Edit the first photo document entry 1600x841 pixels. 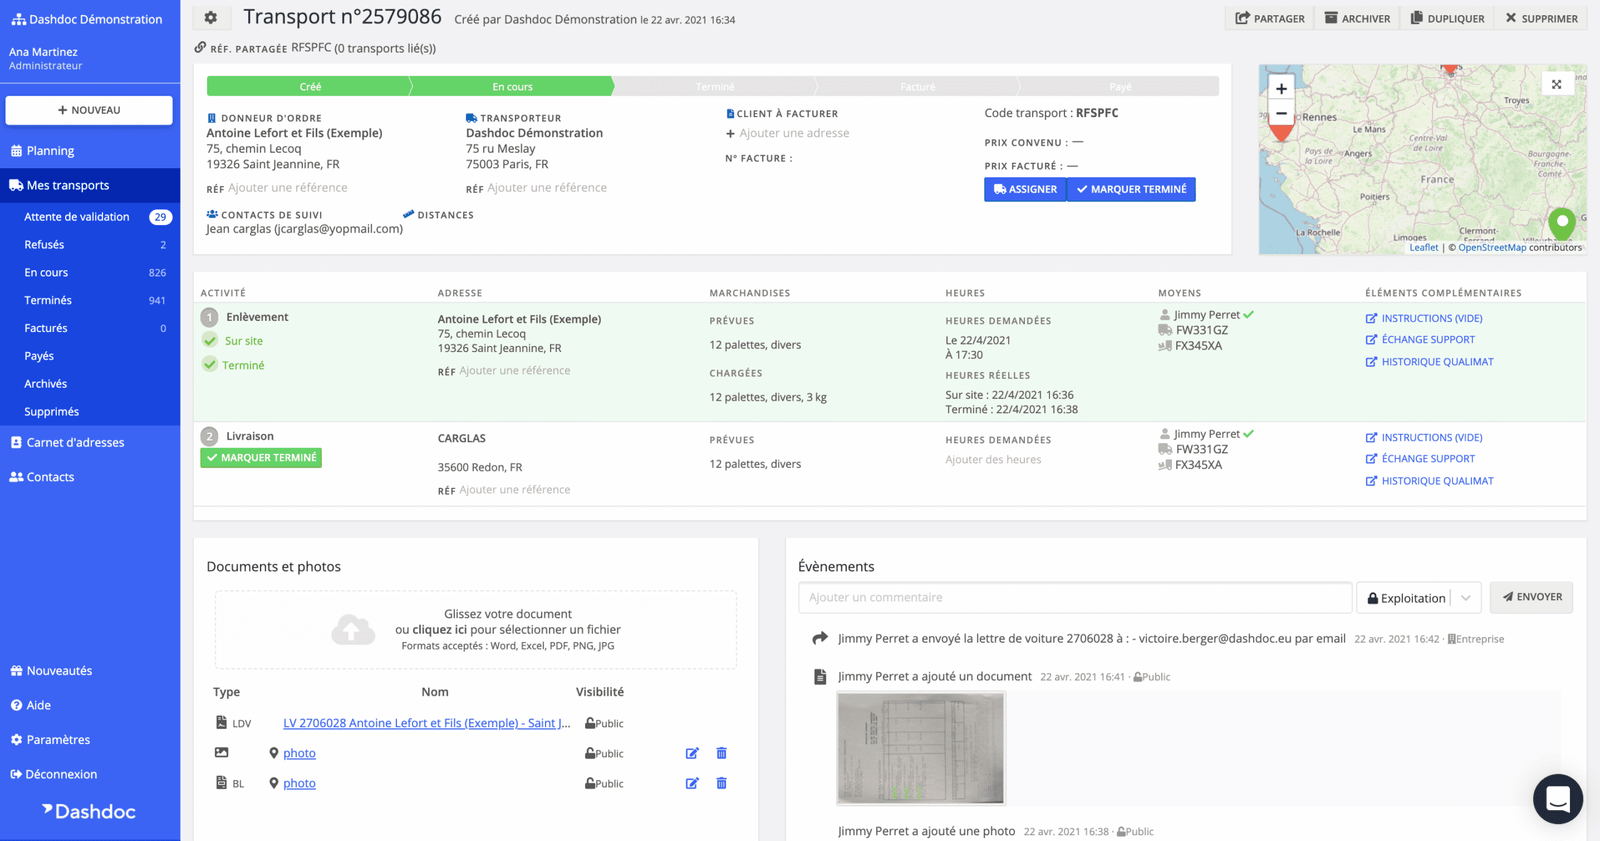pyautogui.click(x=692, y=753)
